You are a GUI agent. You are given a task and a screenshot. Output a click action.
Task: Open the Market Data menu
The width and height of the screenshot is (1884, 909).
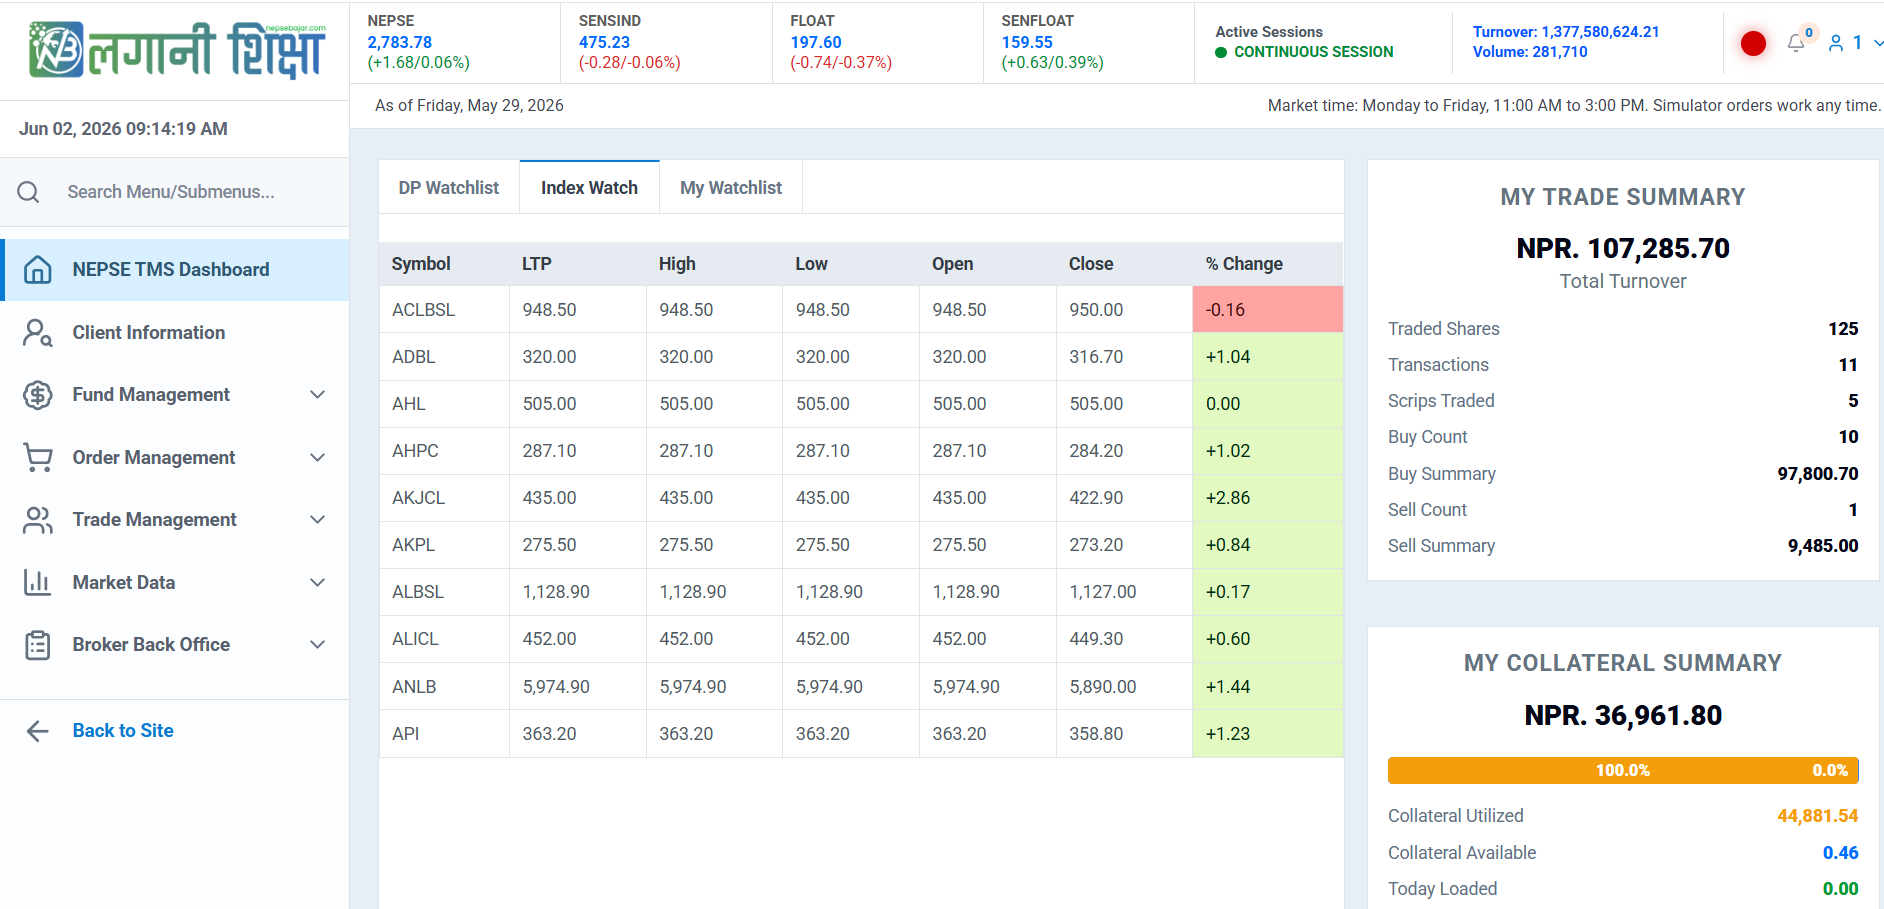[175, 583]
